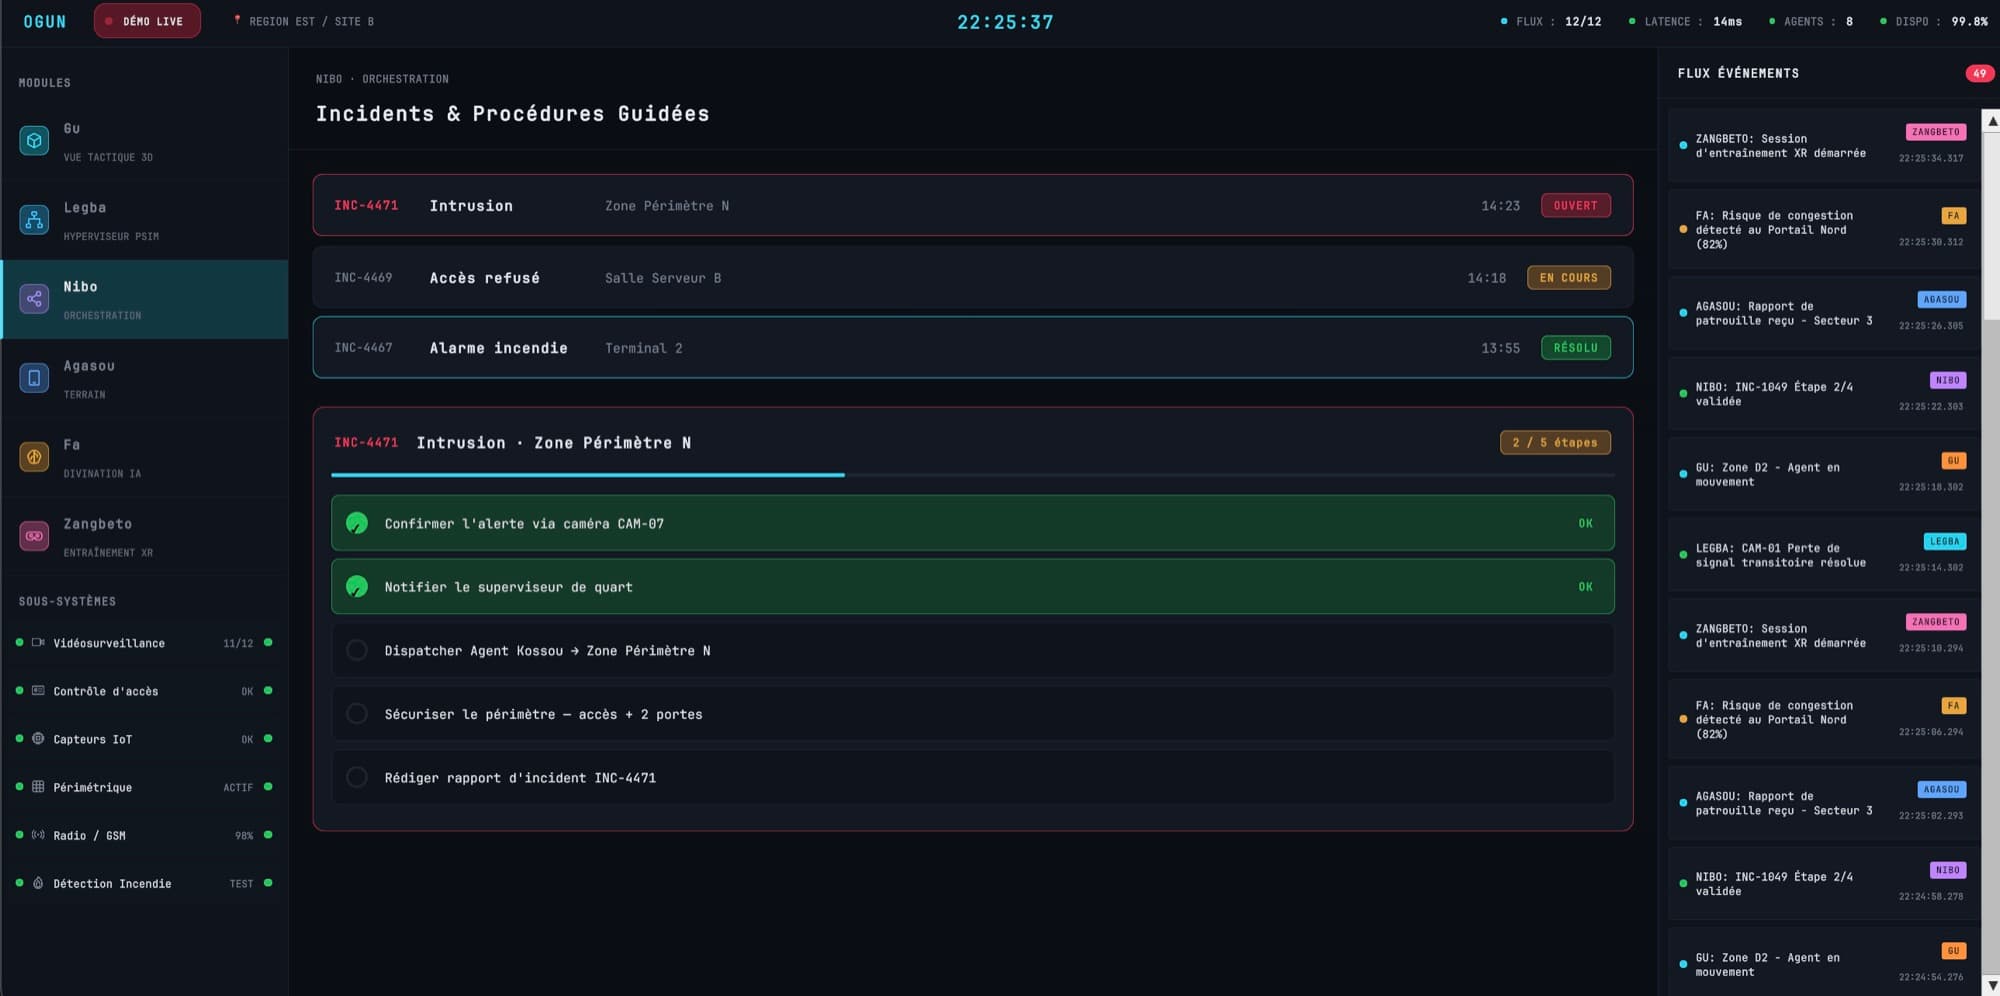The width and height of the screenshot is (2000, 996).
Task: Click the RÉSOLU status badge
Action: pyautogui.click(x=1575, y=347)
